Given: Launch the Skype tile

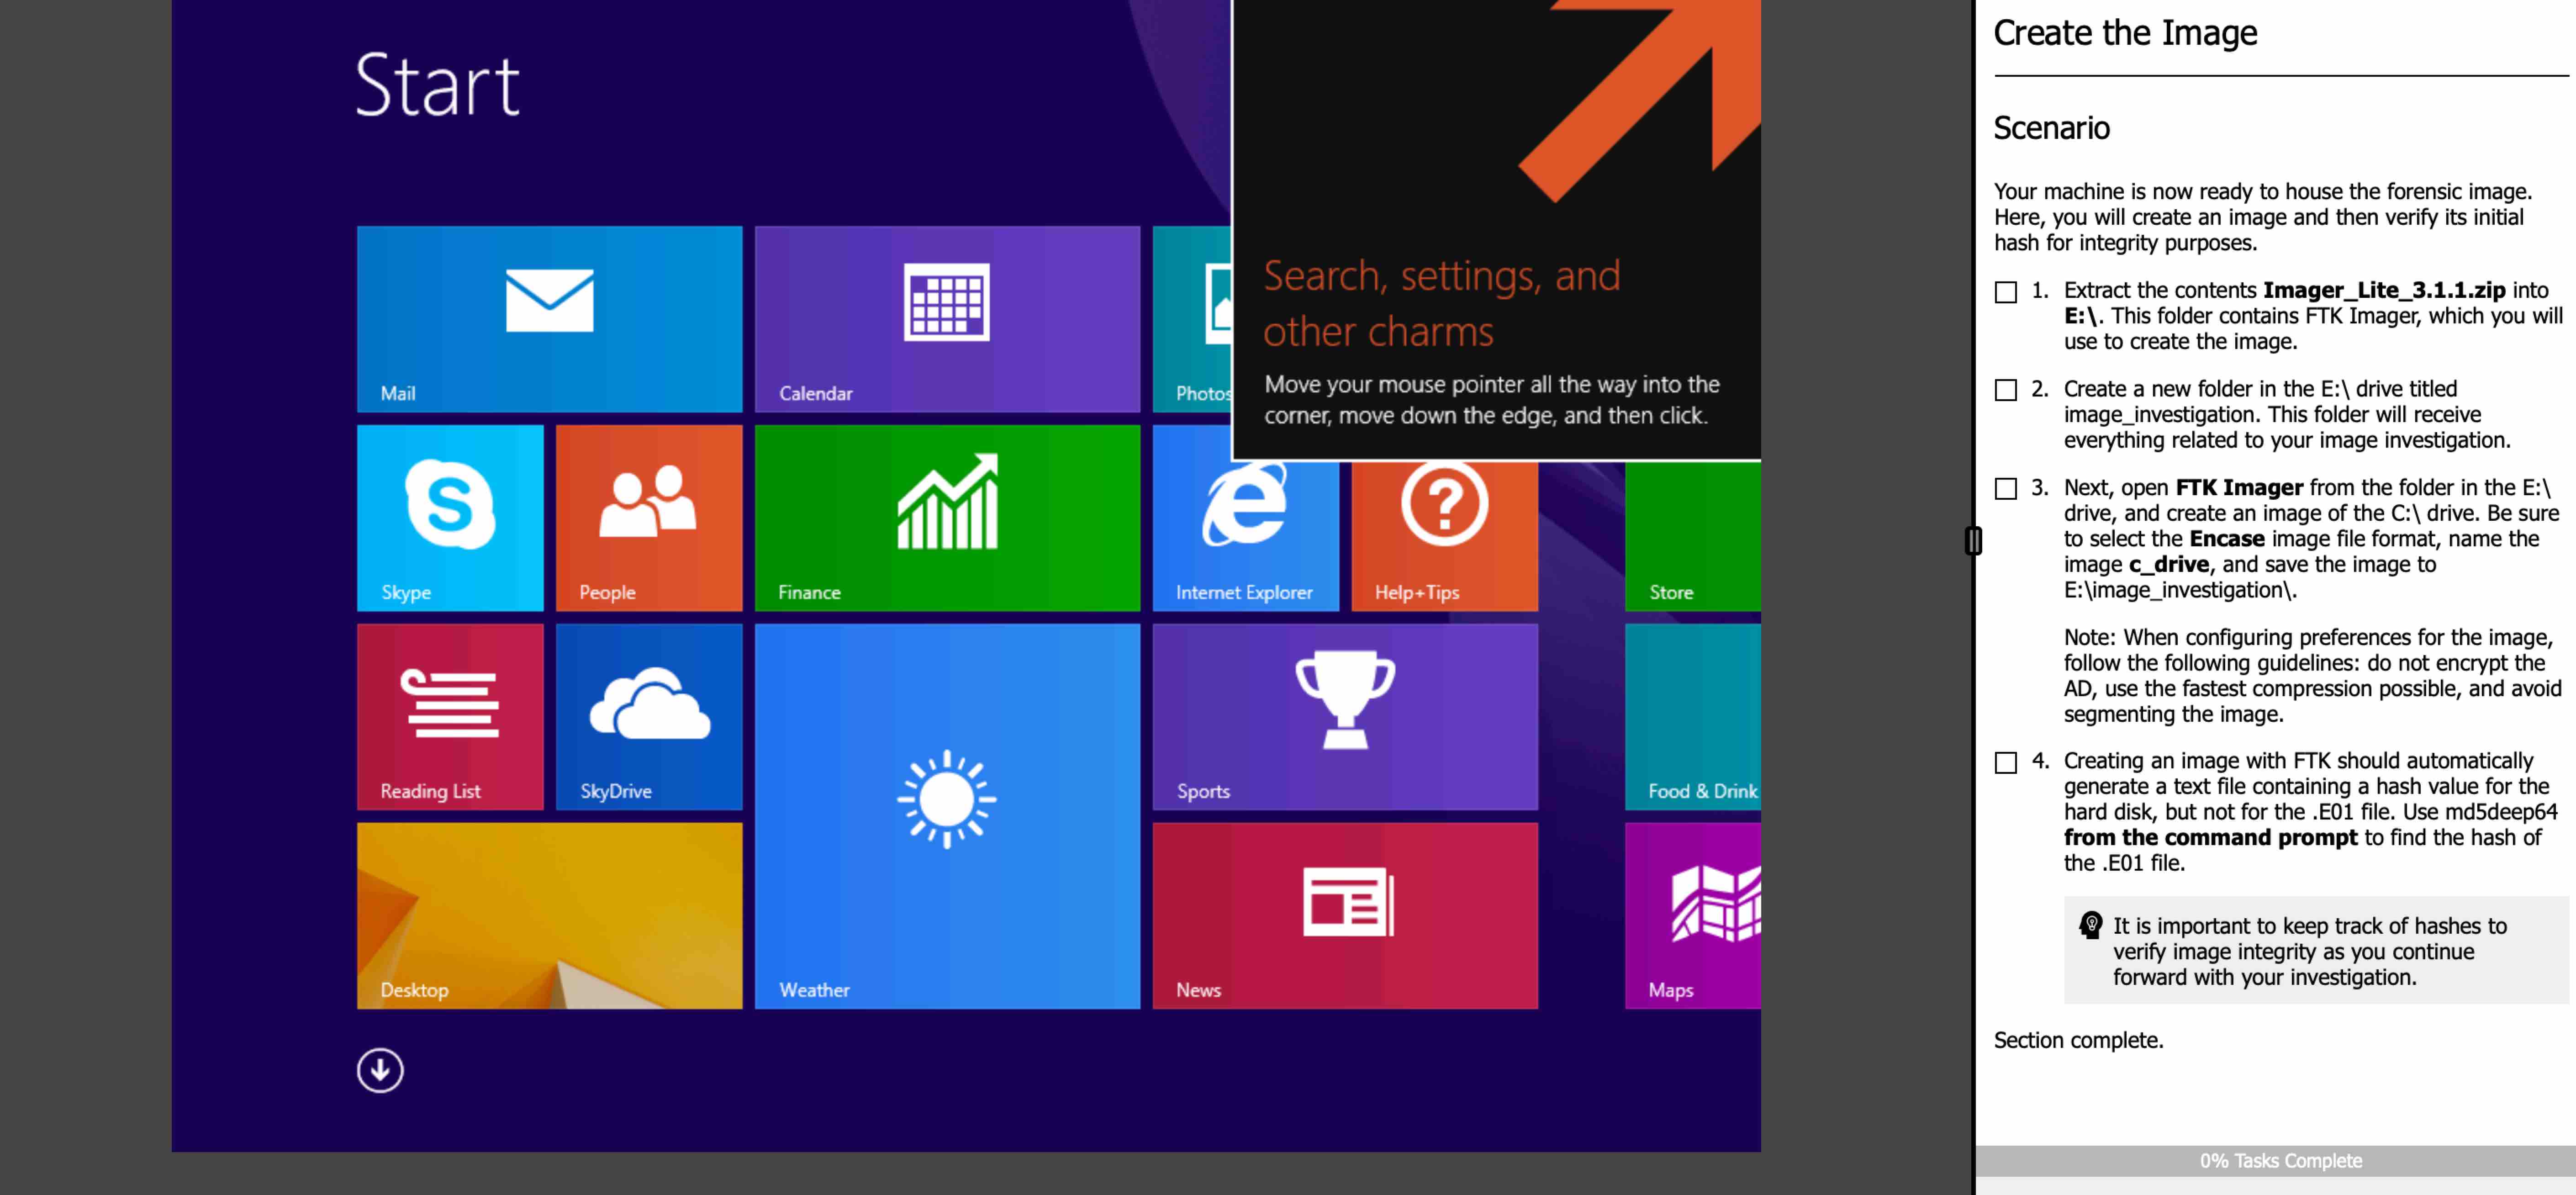Looking at the screenshot, I should (x=450, y=517).
